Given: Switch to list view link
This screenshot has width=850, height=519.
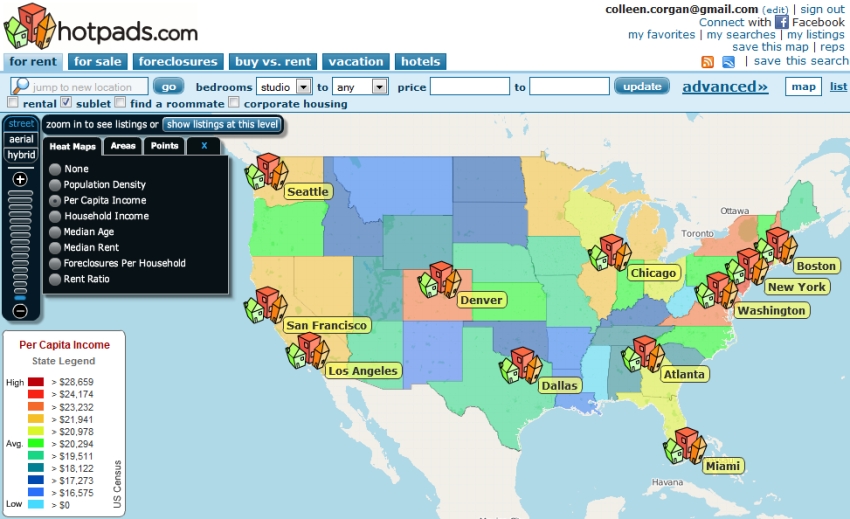Looking at the screenshot, I should (x=838, y=87).
